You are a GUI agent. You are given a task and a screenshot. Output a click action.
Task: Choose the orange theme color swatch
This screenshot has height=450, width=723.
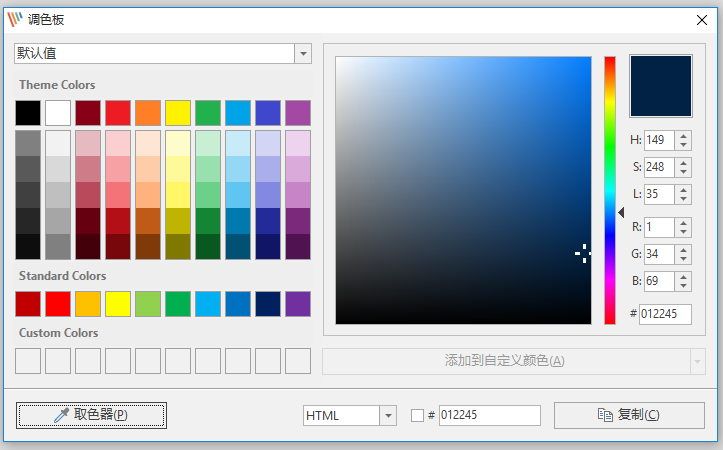[148, 113]
